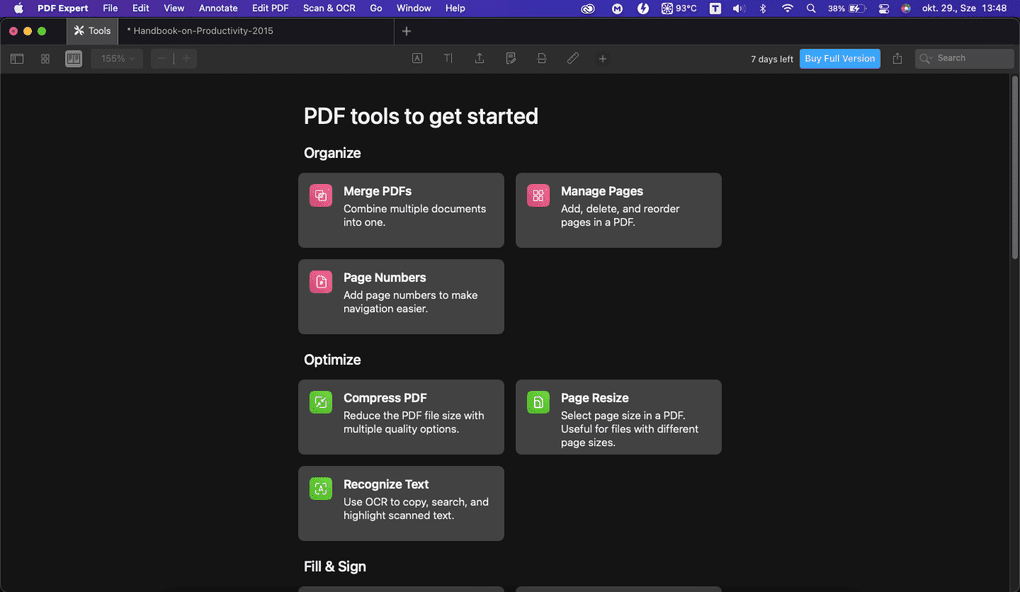Start Recognize Text with OCR

point(400,502)
